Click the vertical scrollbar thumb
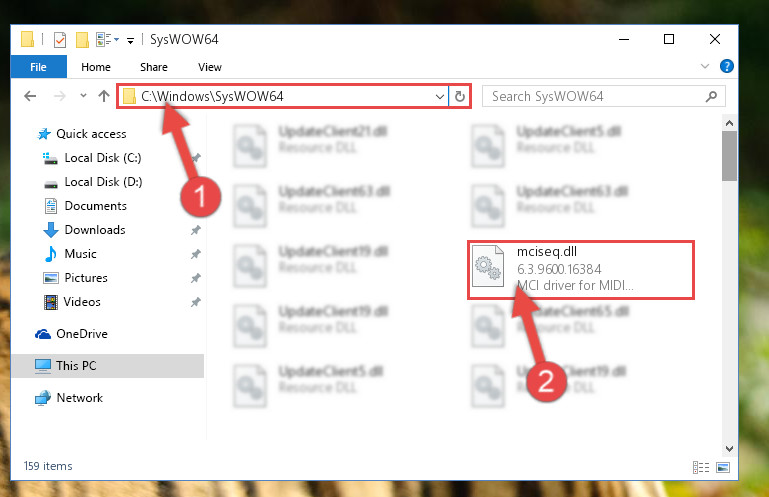 (729, 156)
